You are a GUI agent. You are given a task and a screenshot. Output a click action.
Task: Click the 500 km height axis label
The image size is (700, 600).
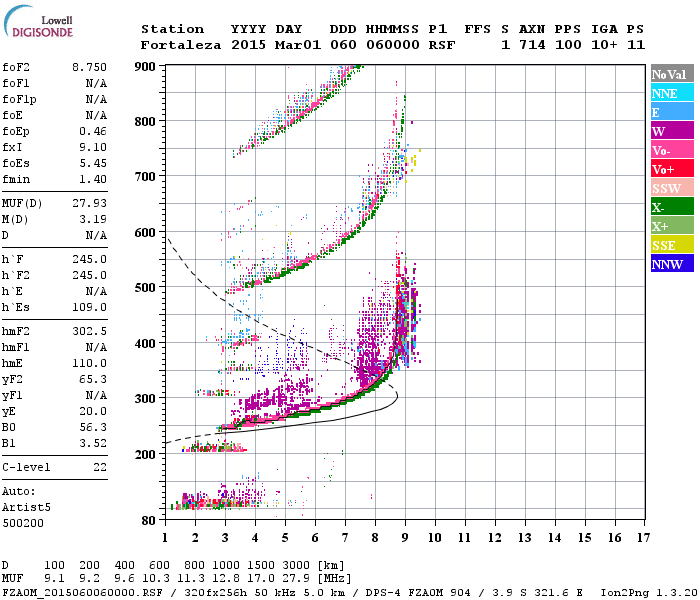(x=145, y=288)
